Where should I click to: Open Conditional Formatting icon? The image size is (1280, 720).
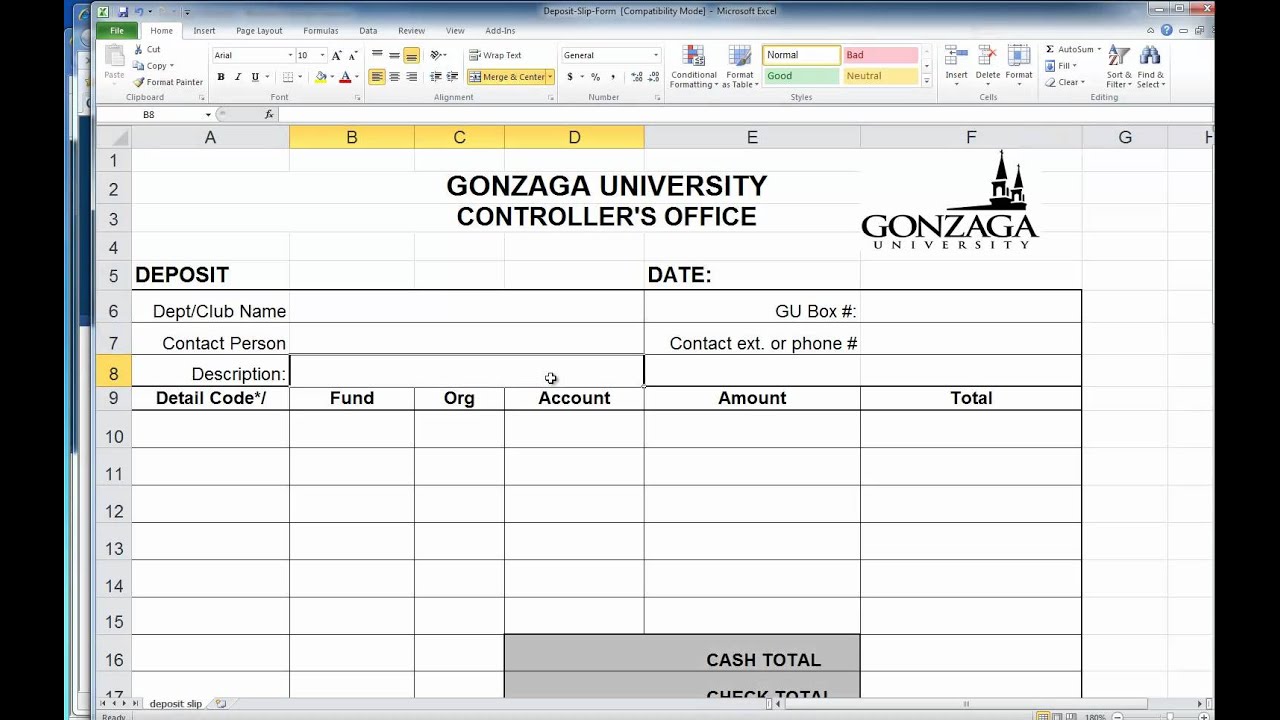coord(693,57)
